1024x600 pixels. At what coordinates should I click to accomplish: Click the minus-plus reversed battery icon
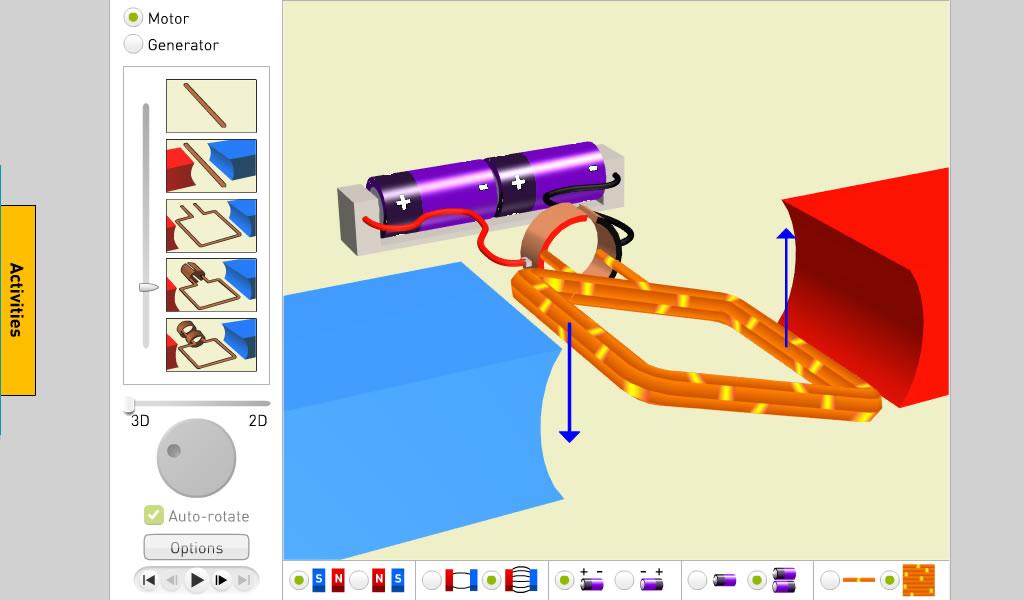click(652, 580)
